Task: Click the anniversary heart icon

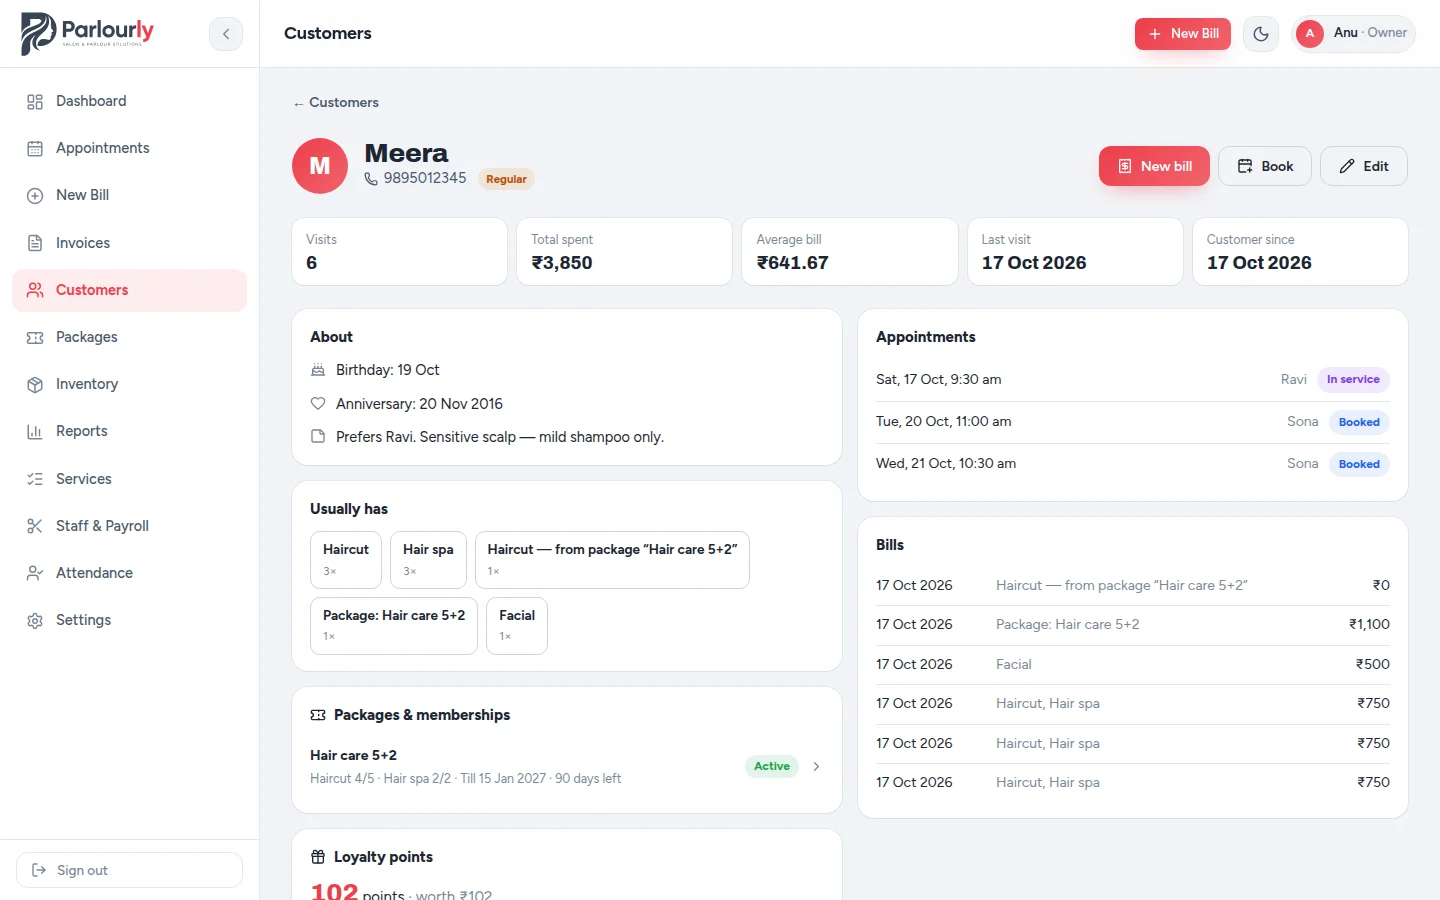Action: [318, 404]
